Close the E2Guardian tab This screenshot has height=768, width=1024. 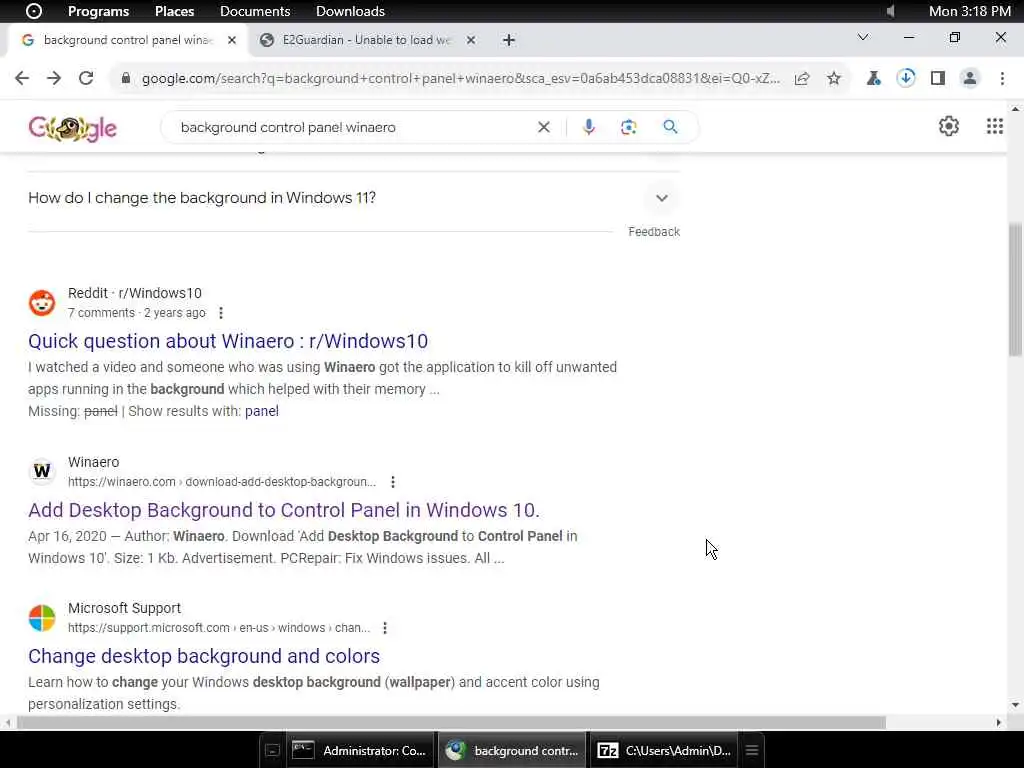471,40
